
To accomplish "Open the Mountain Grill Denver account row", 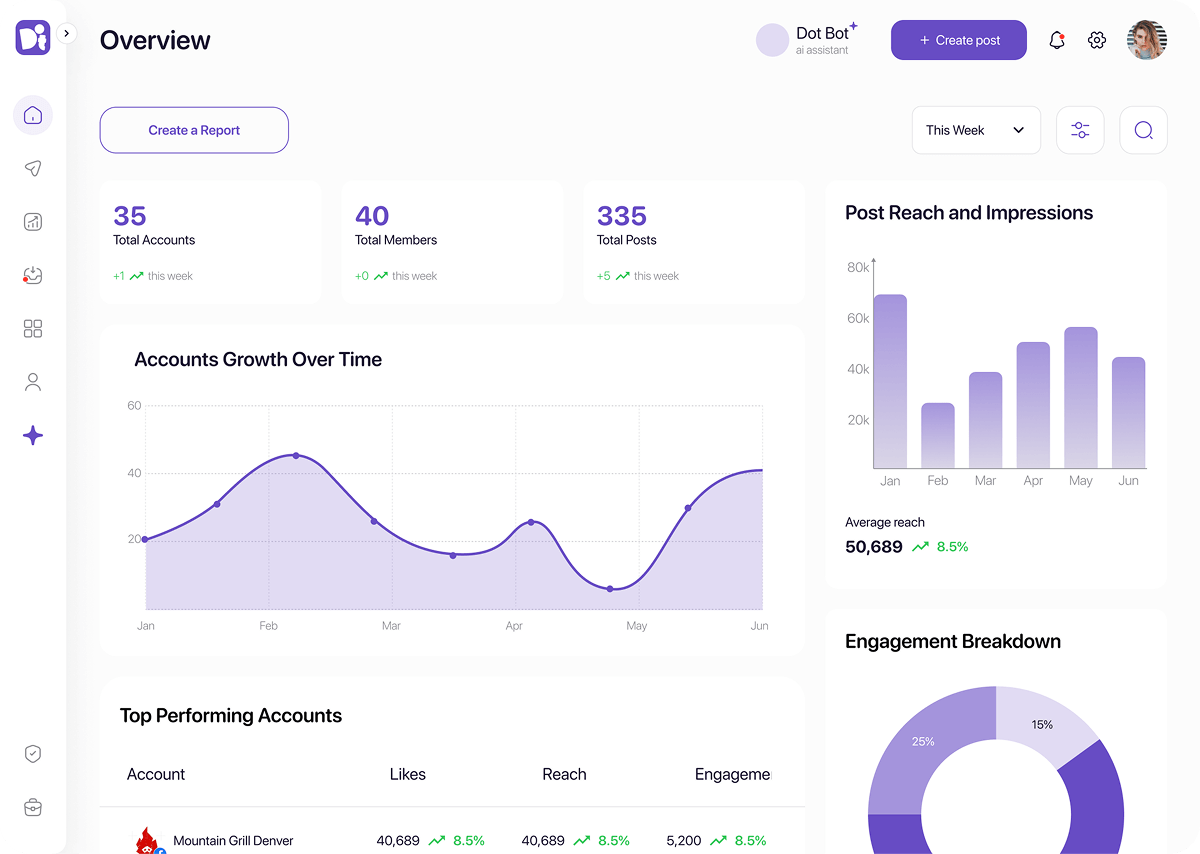I will point(452,840).
